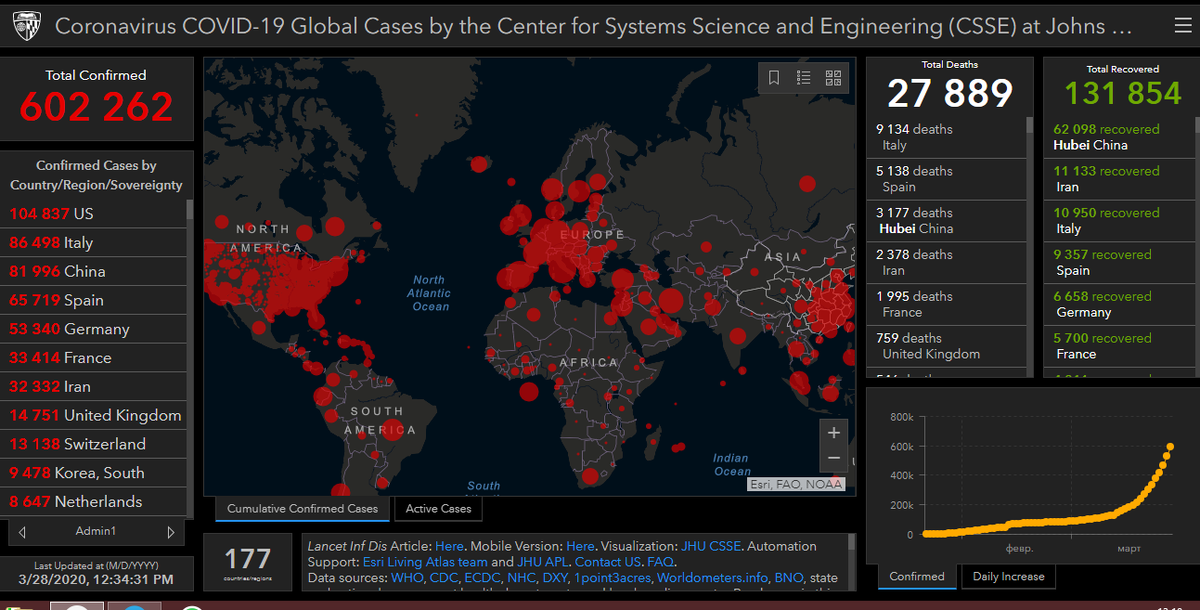Image resolution: width=1200 pixels, height=610 pixels.
Task: Select the Confirmed chart tab
Action: coord(917,576)
